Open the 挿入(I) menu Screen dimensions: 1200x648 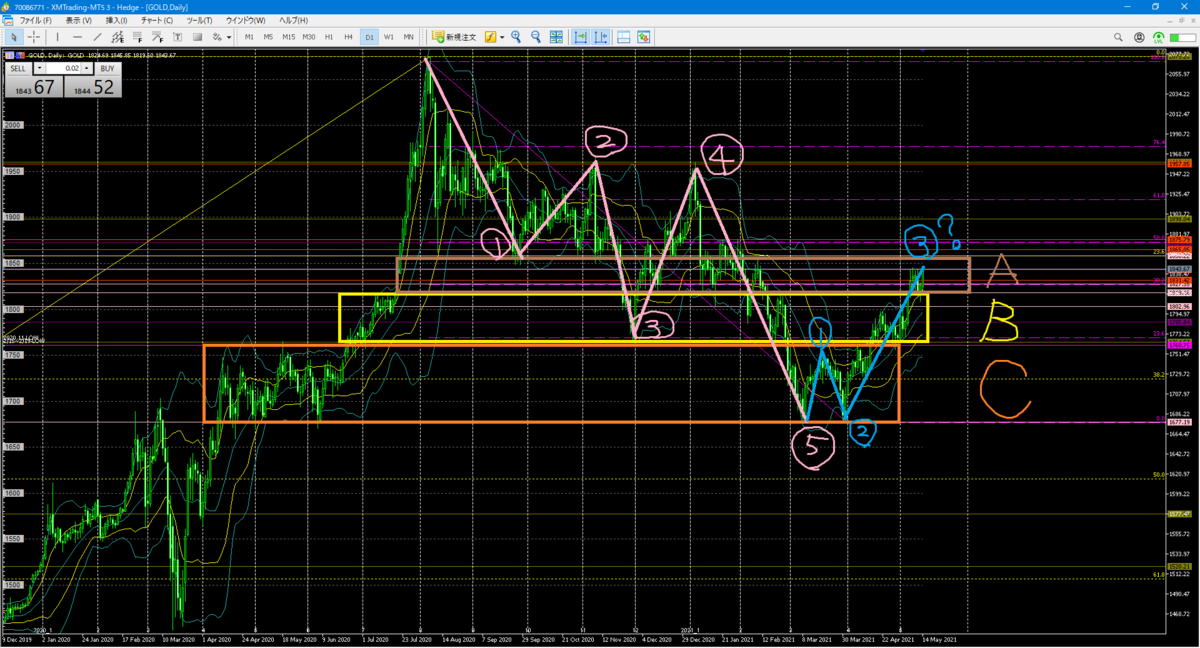pyautogui.click(x=116, y=20)
